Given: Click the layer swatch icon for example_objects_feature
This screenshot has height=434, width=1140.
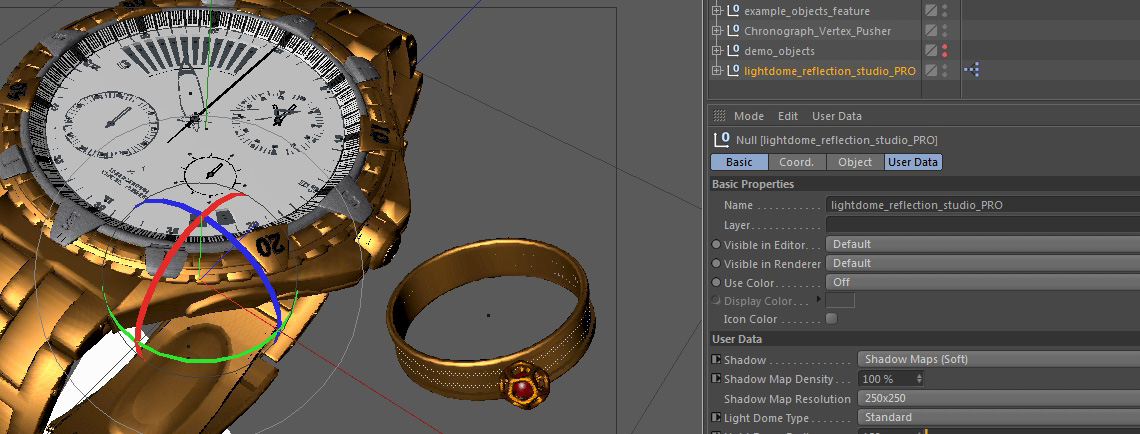Looking at the screenshot, I should [x=931, y=11].
